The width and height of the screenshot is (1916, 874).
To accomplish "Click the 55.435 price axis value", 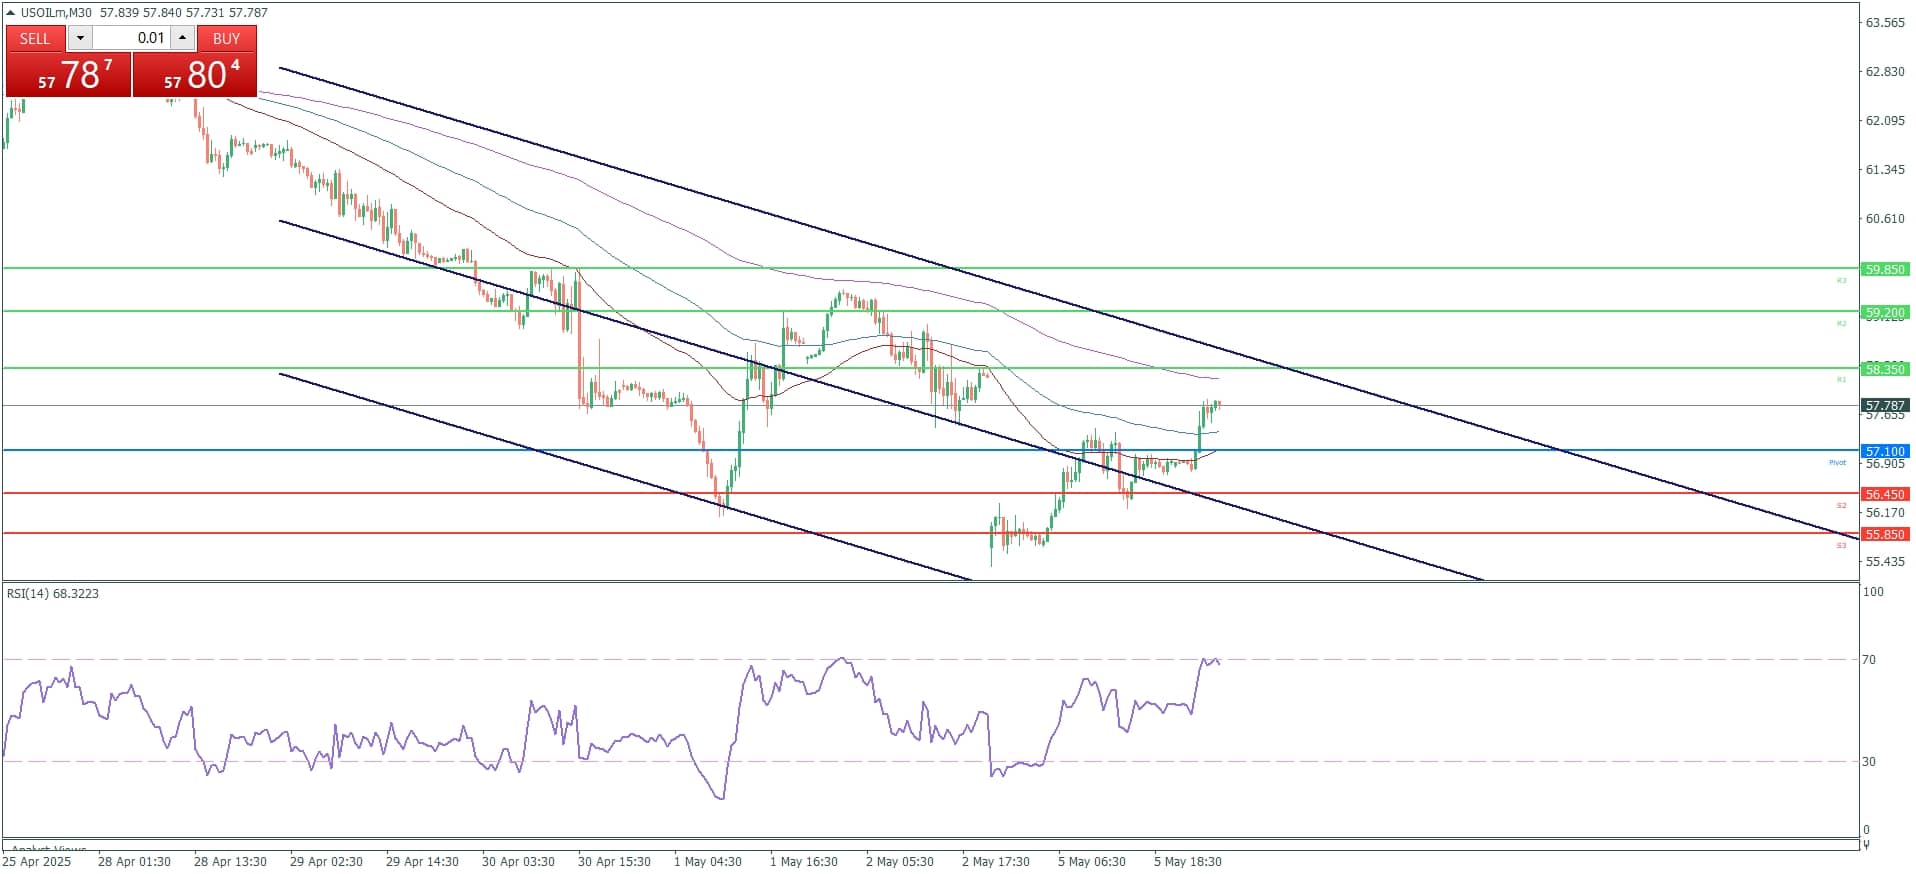I will click(x=1885, y=561).
